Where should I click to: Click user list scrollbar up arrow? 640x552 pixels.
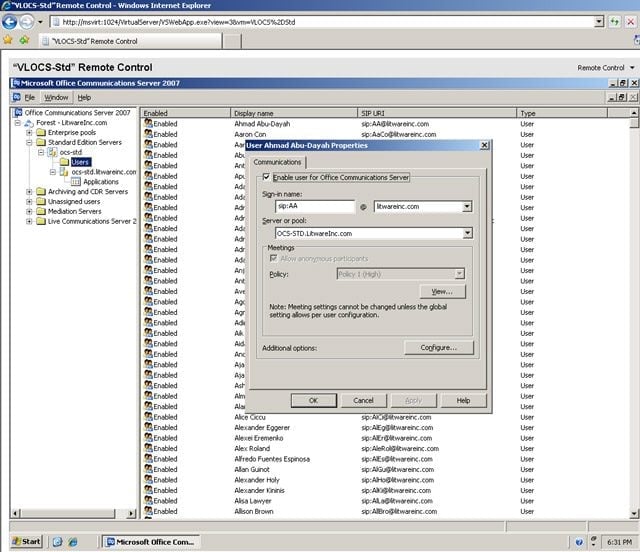pyautogui.click(x=634, y=113)
